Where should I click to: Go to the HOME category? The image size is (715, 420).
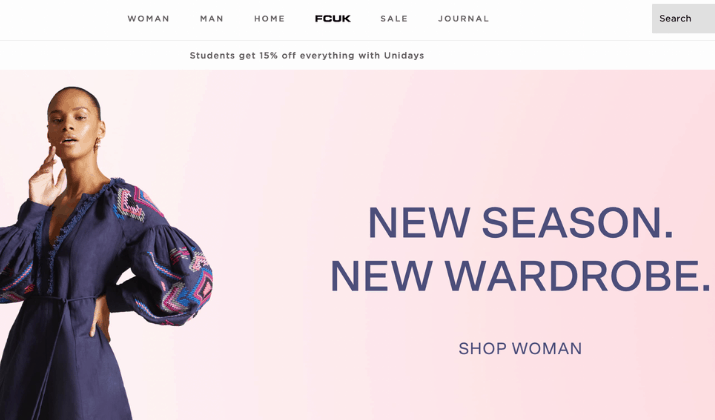coord(269,19)
